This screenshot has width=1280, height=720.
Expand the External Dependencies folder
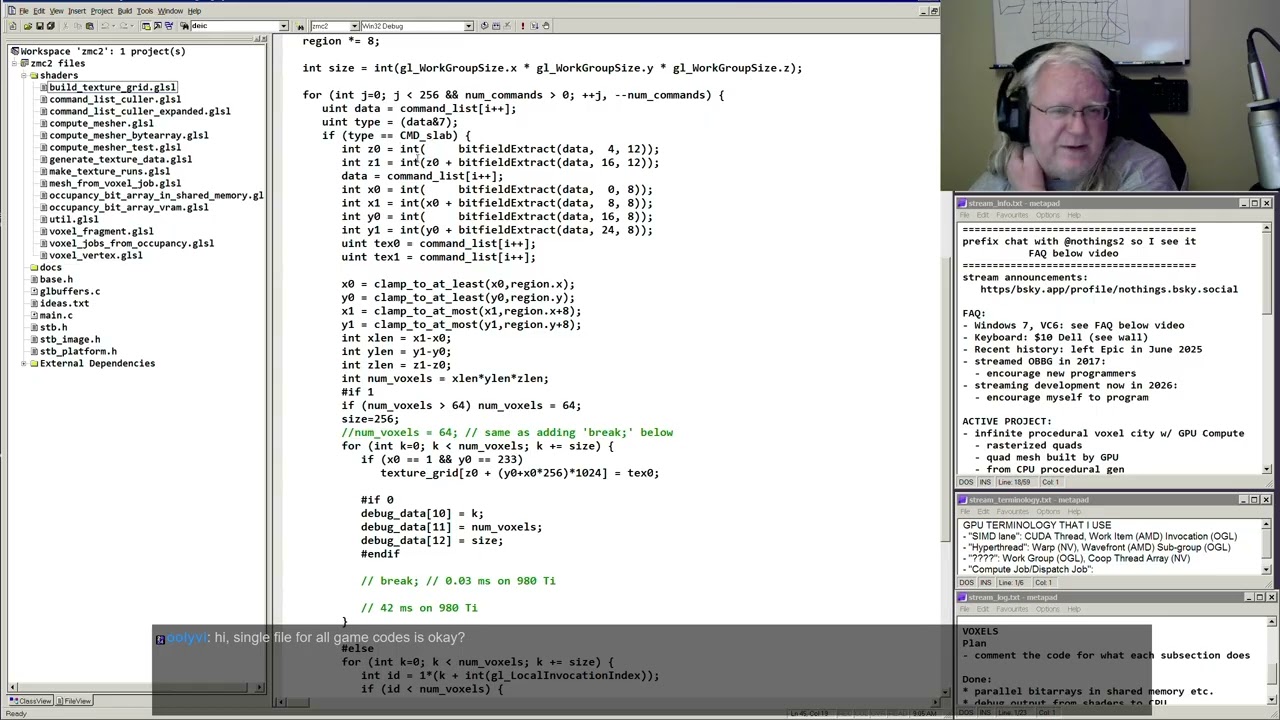23,363
